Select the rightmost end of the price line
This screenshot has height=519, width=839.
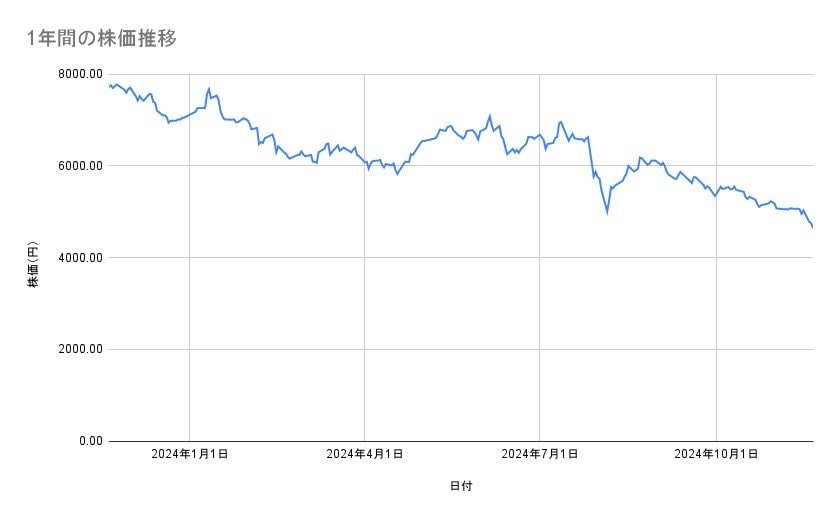tap(813, 227)
